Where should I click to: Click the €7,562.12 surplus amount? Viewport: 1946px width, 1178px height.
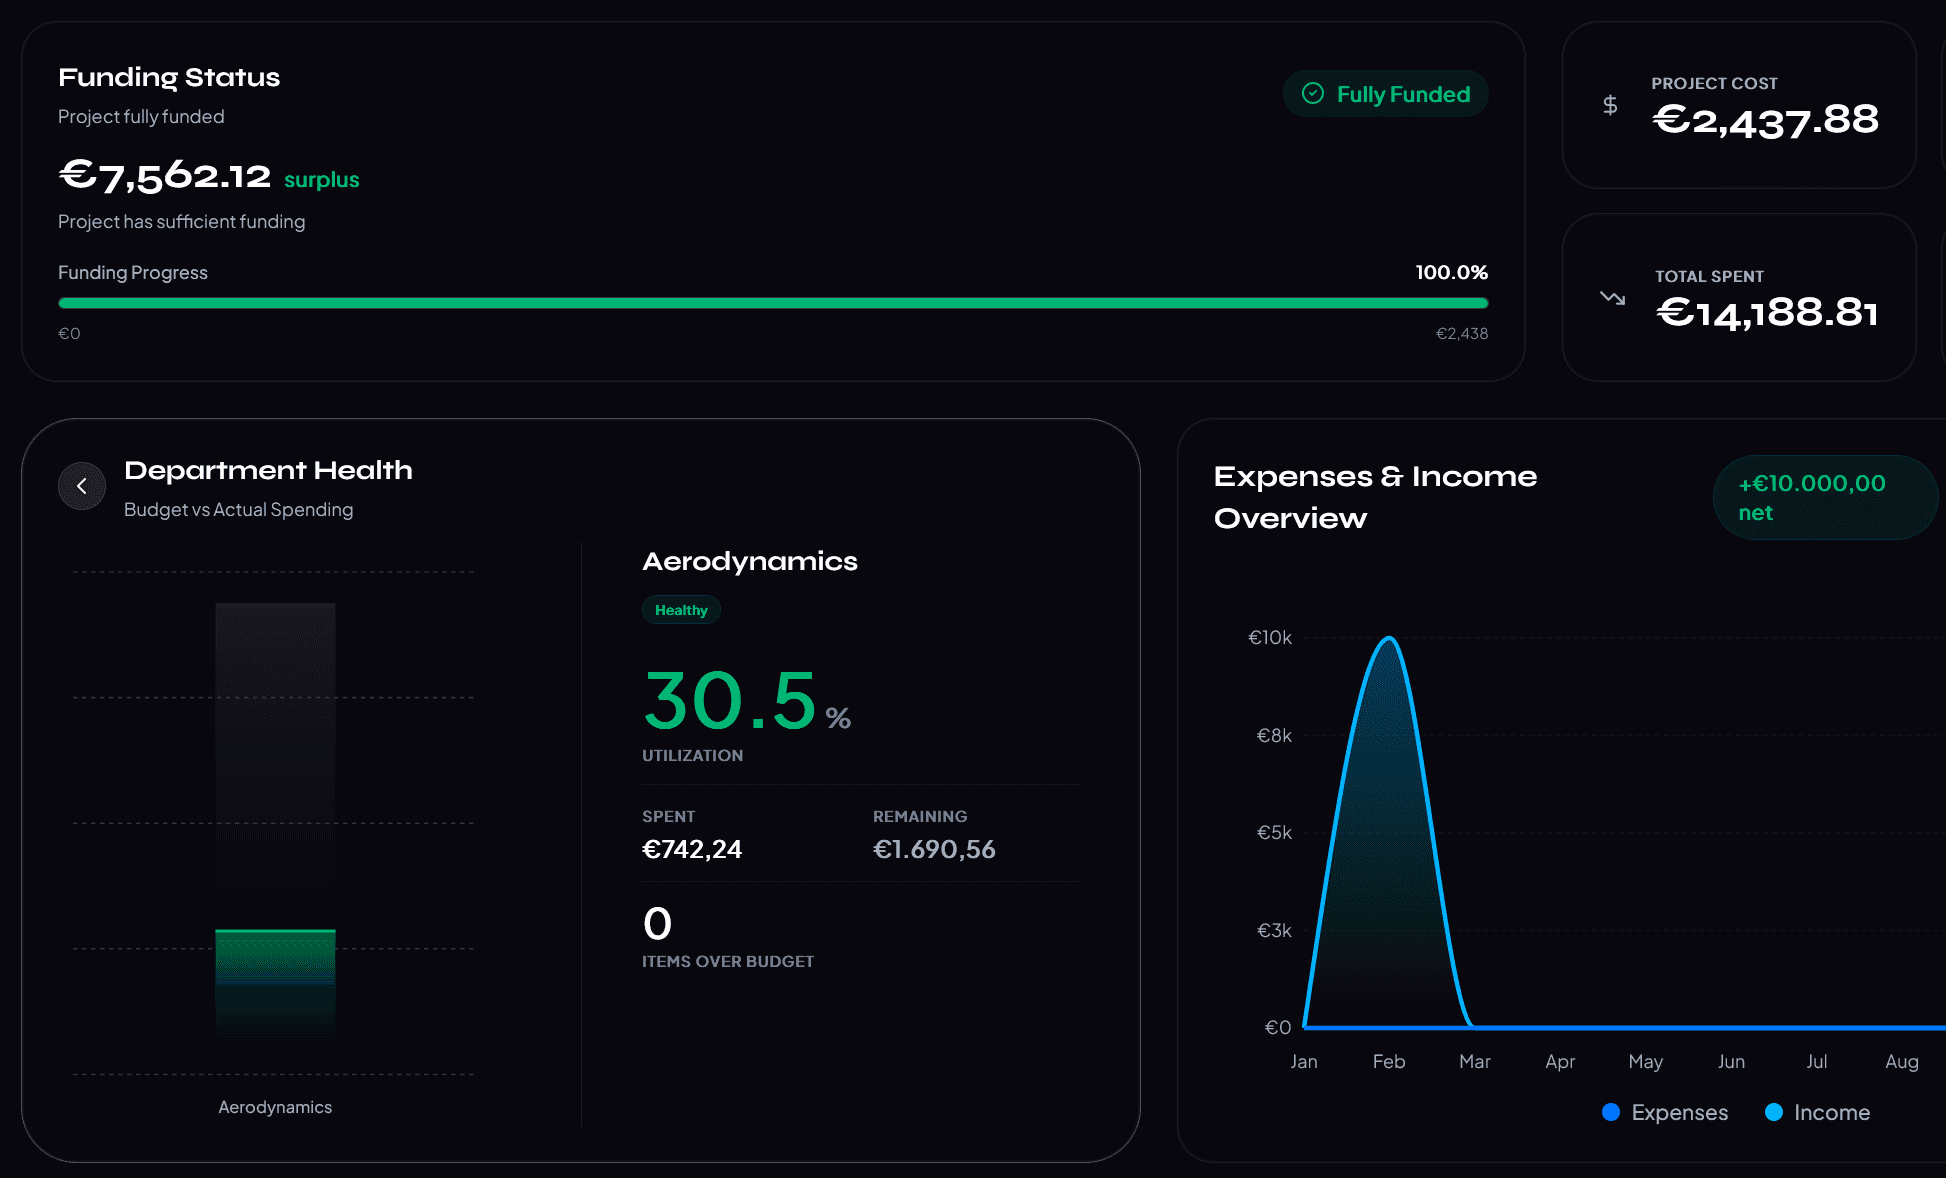coord(165,177)
